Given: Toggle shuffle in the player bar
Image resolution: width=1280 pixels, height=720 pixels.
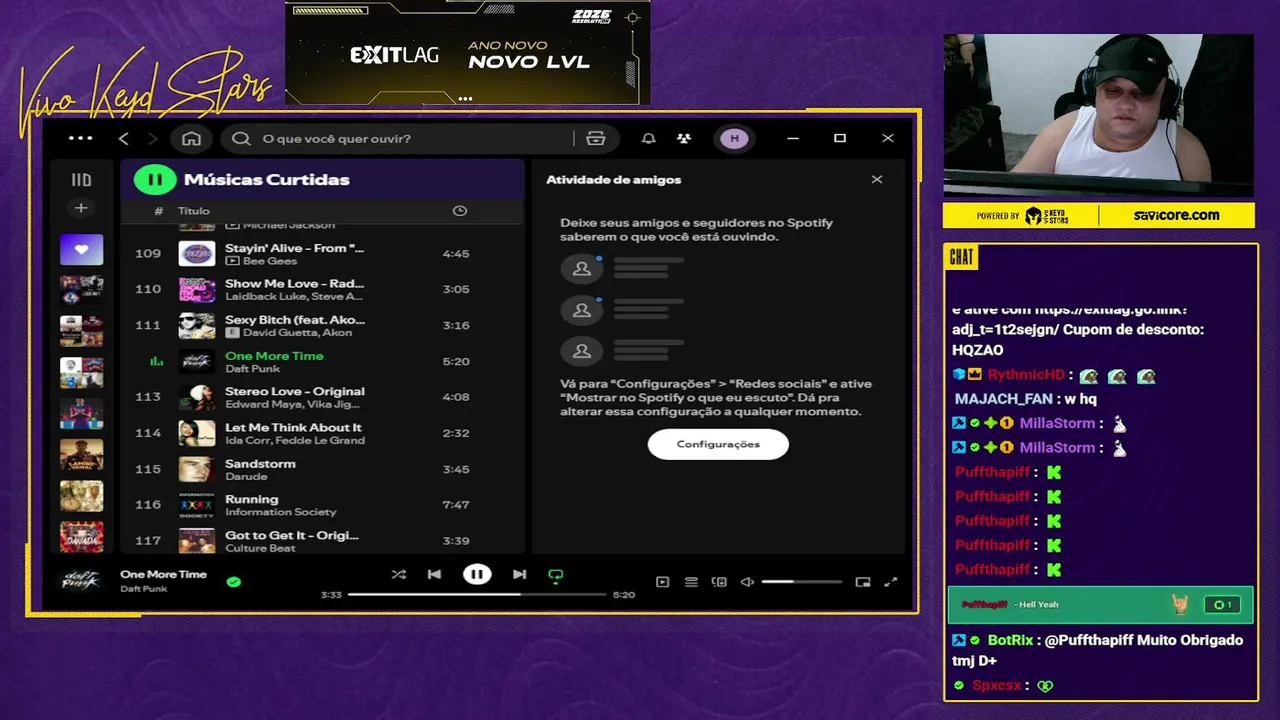Looking at the screenshot, I should (x=399, y=574).
